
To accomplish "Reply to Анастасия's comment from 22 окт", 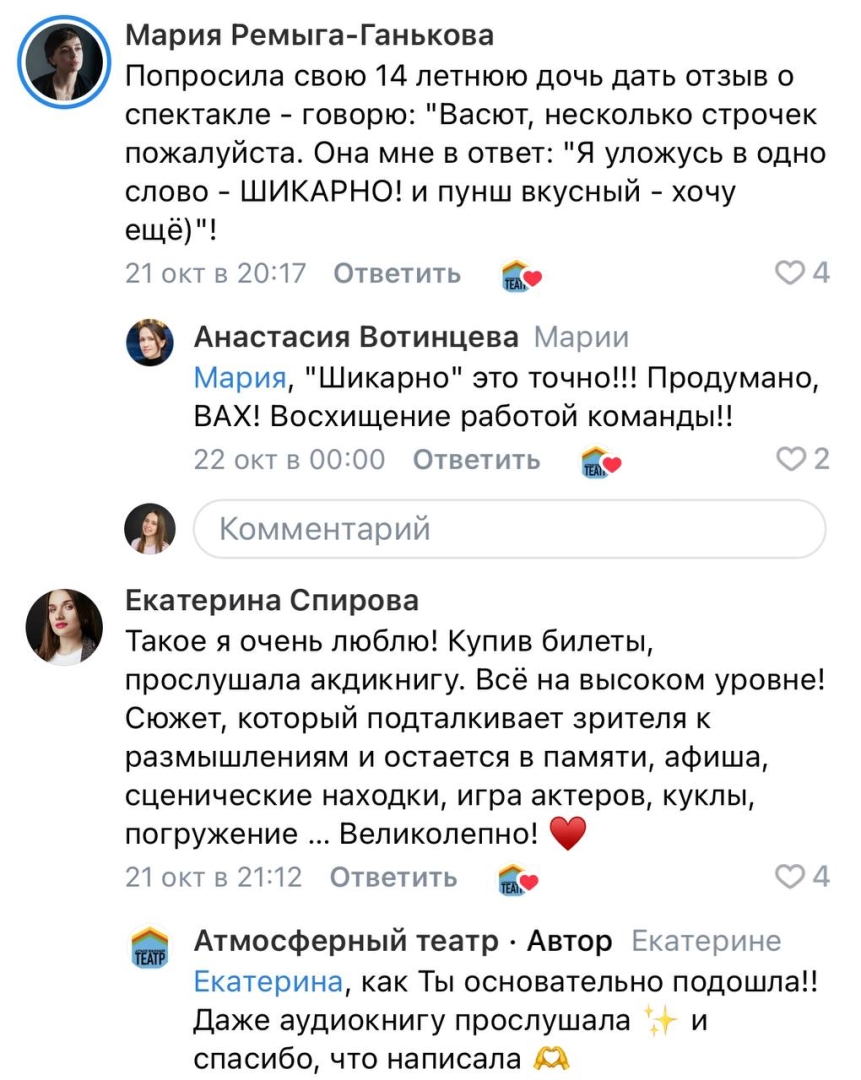I will point(476,460).
